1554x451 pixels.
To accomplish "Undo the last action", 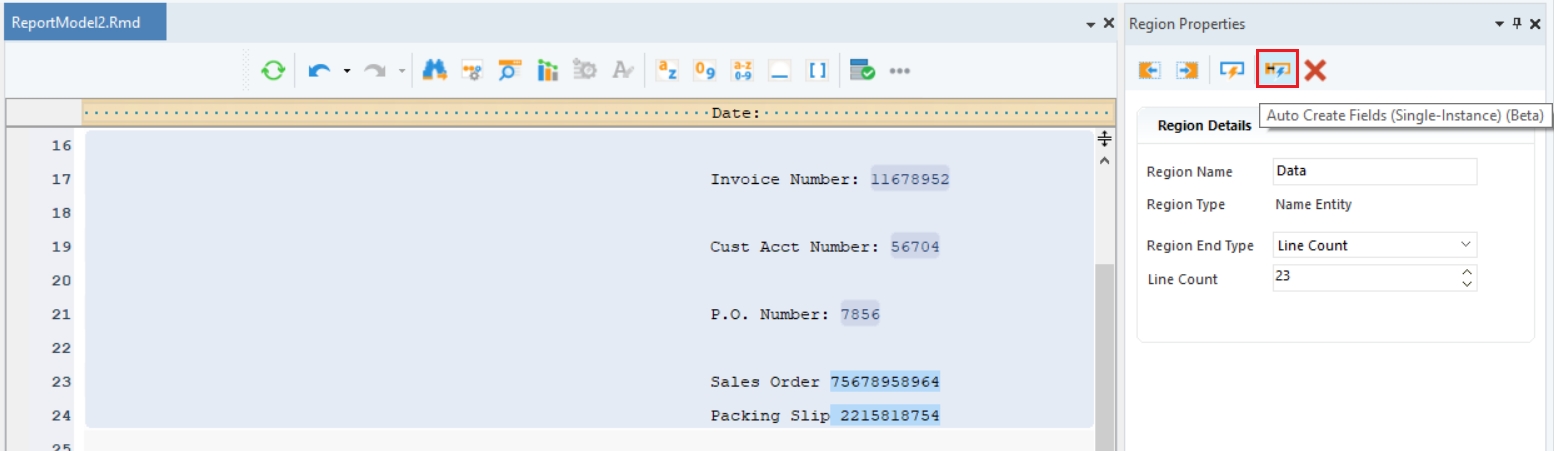I will [320, 71].
